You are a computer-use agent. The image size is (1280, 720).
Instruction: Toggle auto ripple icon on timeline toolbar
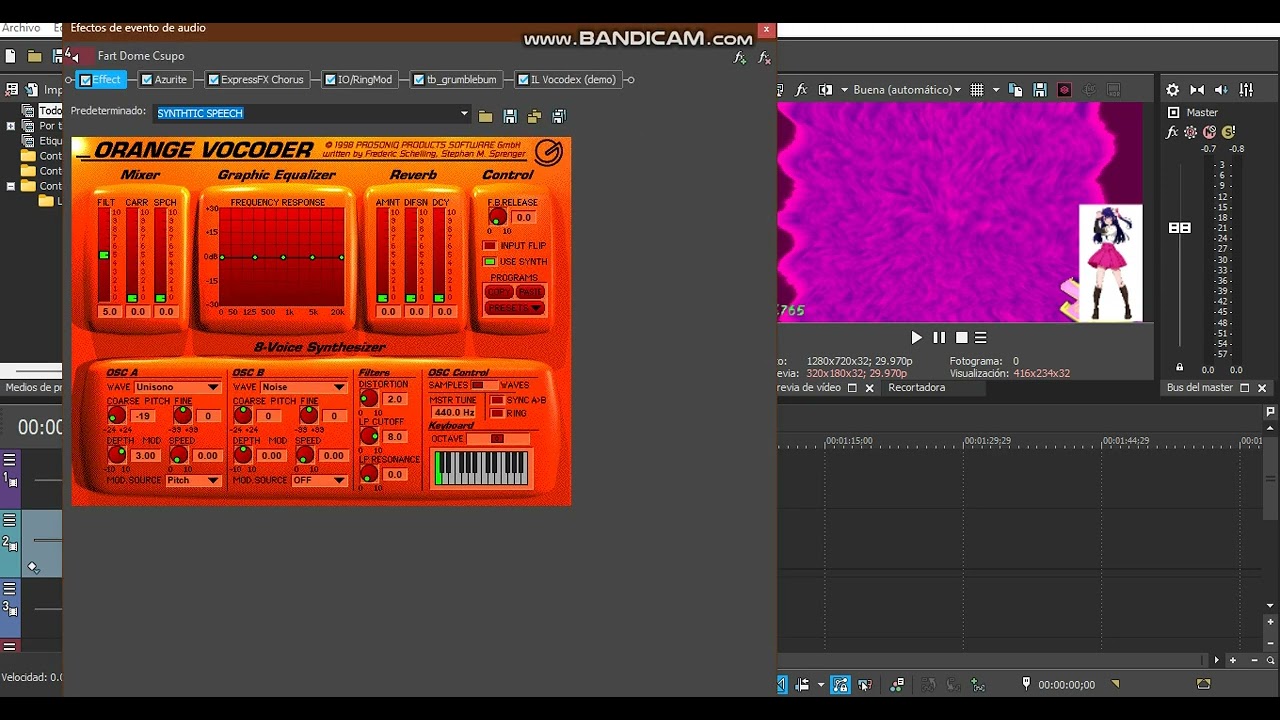[802, 685]
